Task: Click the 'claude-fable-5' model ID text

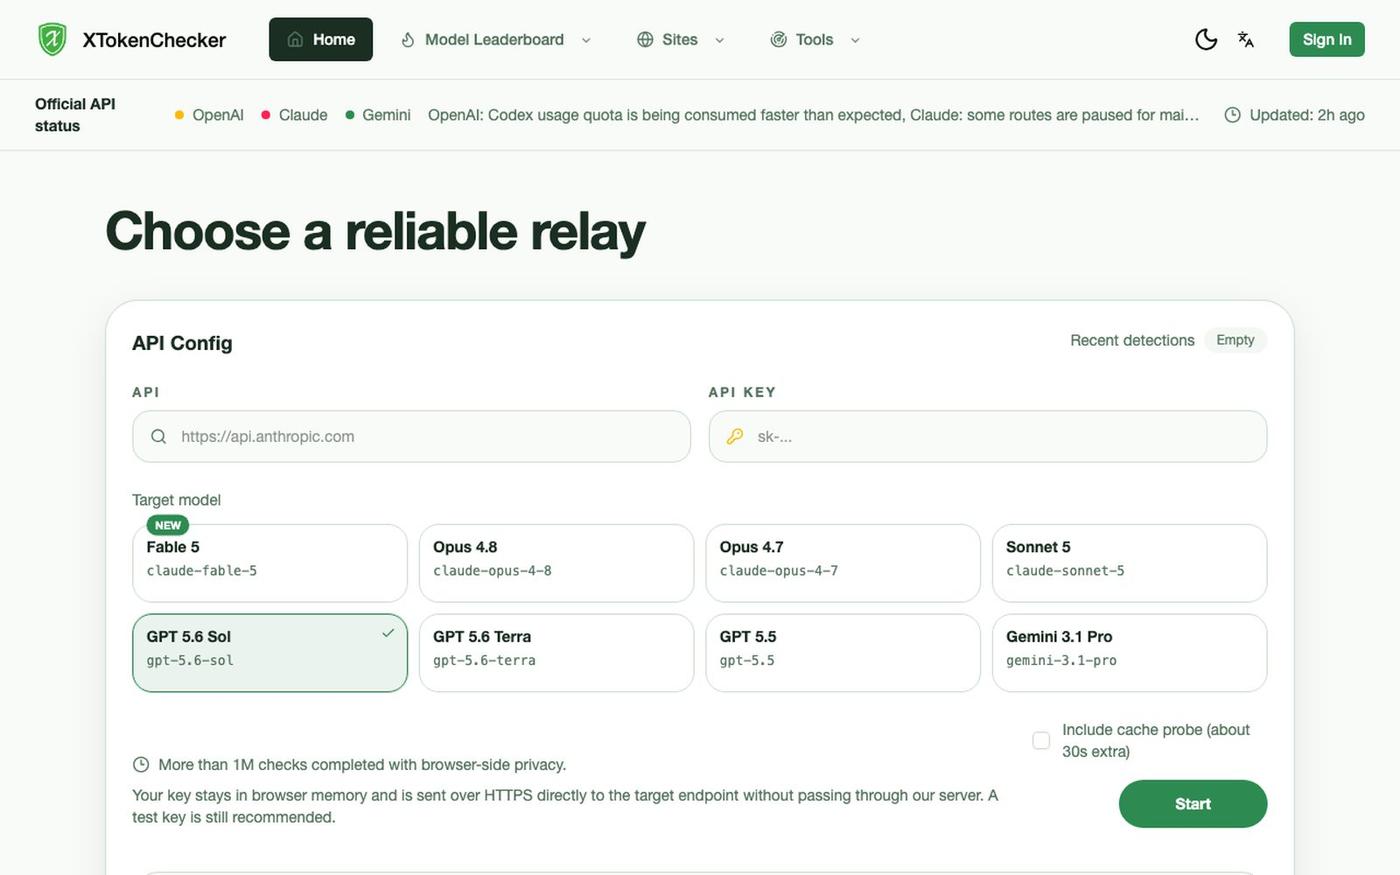Action: (x=202, y=571)
